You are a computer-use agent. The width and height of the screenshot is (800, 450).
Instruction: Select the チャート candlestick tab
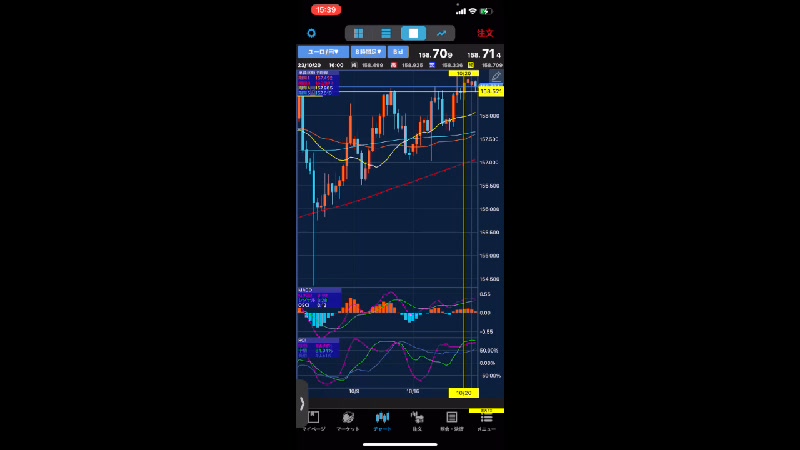tap(382, 420)
